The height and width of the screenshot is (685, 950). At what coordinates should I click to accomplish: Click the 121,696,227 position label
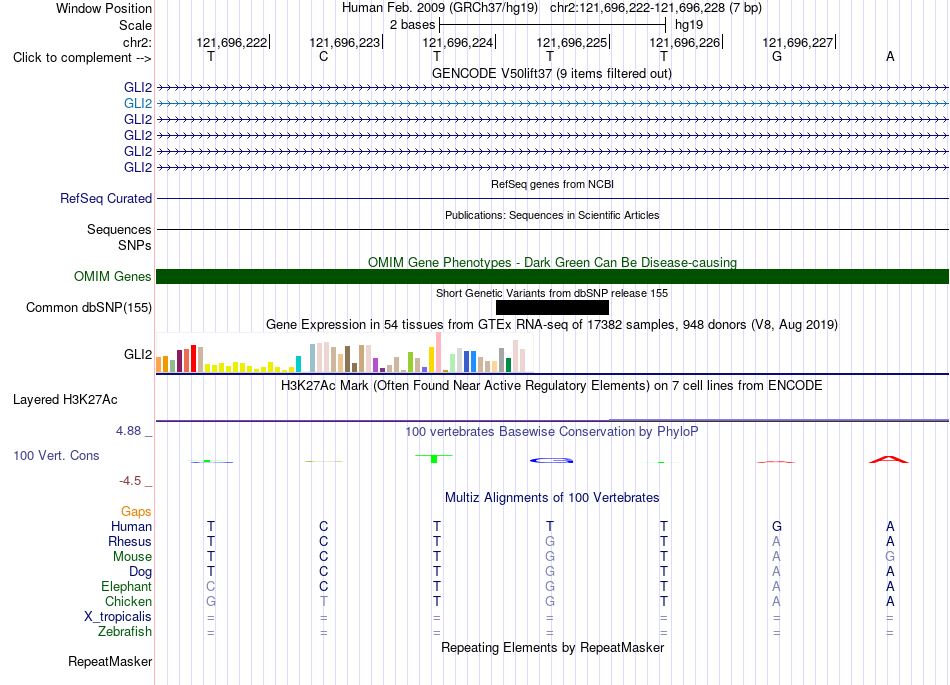(x=797, y=42)
